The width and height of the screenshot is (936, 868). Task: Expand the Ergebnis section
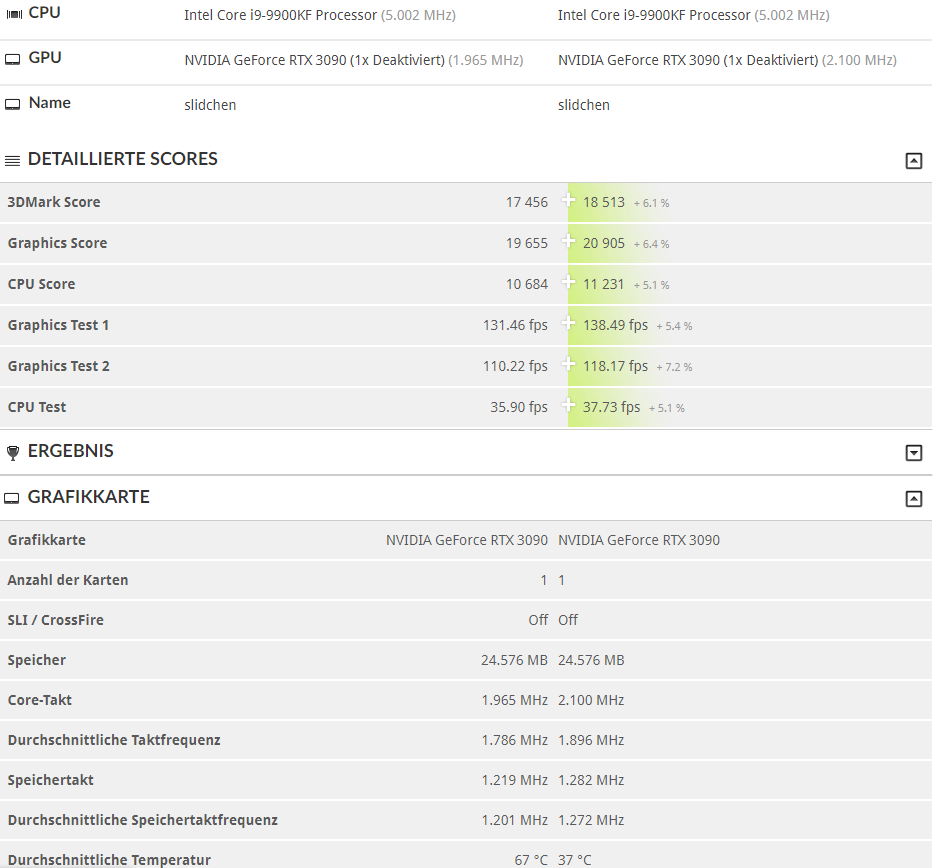[x=913, y=453]
